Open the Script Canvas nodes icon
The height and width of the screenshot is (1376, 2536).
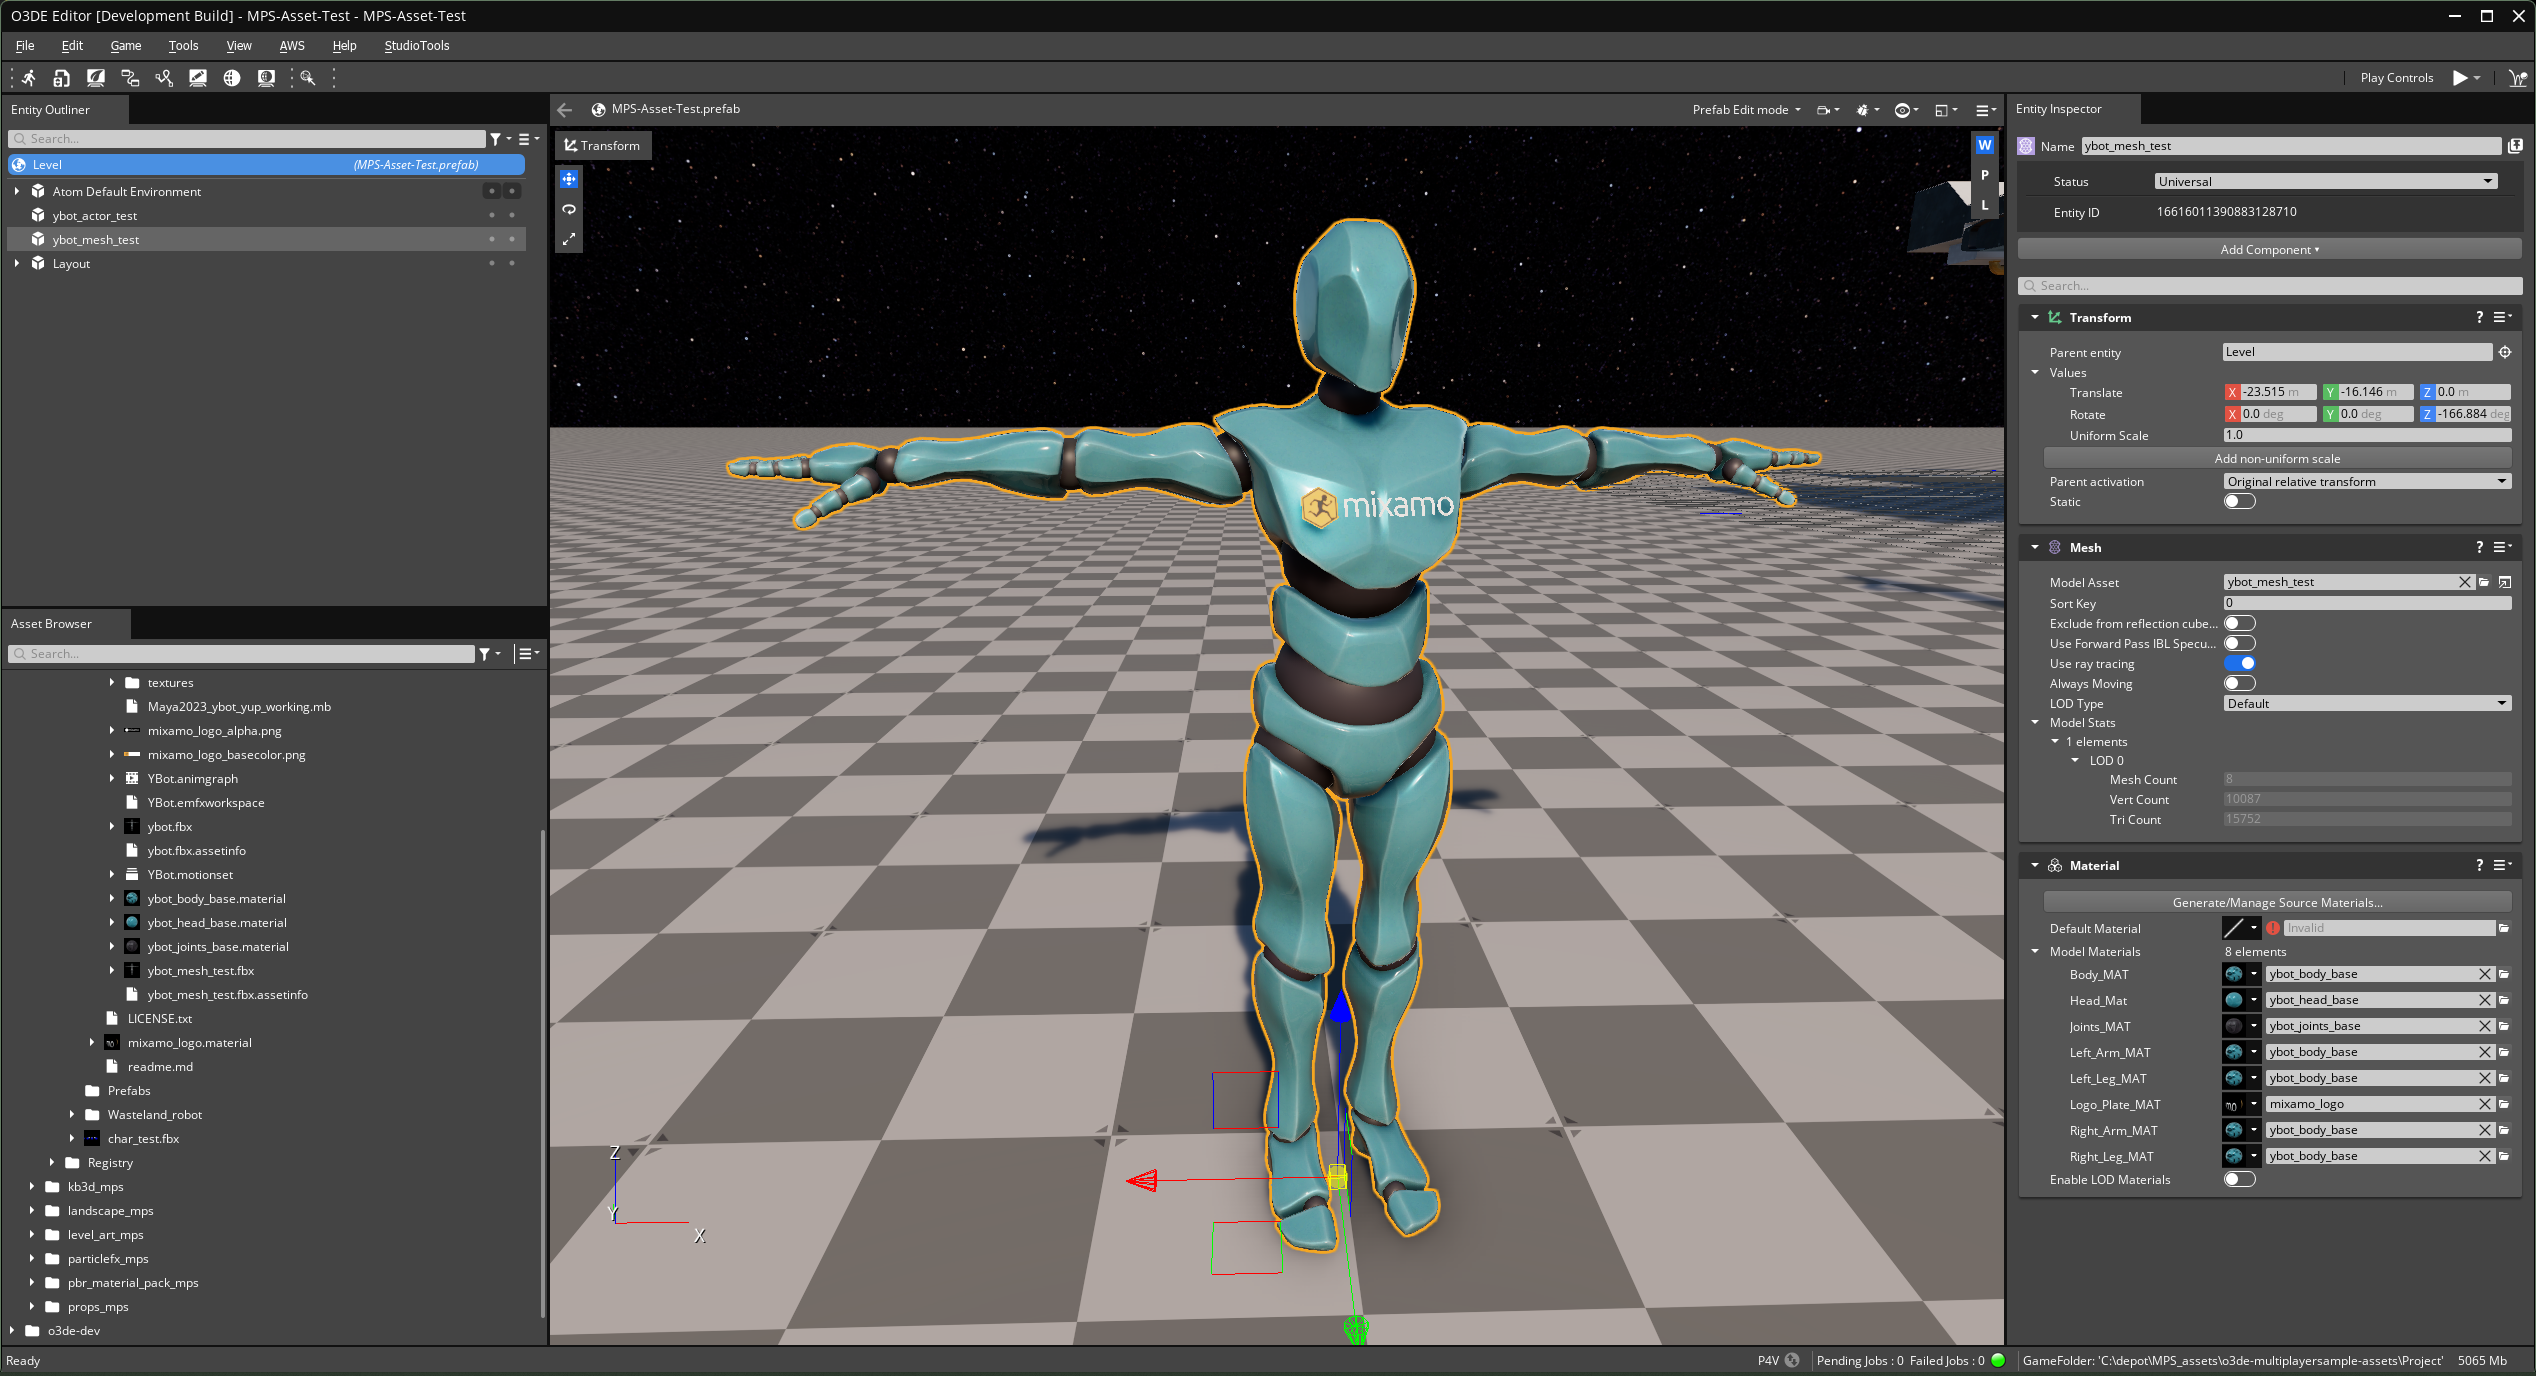coord(130,78)
